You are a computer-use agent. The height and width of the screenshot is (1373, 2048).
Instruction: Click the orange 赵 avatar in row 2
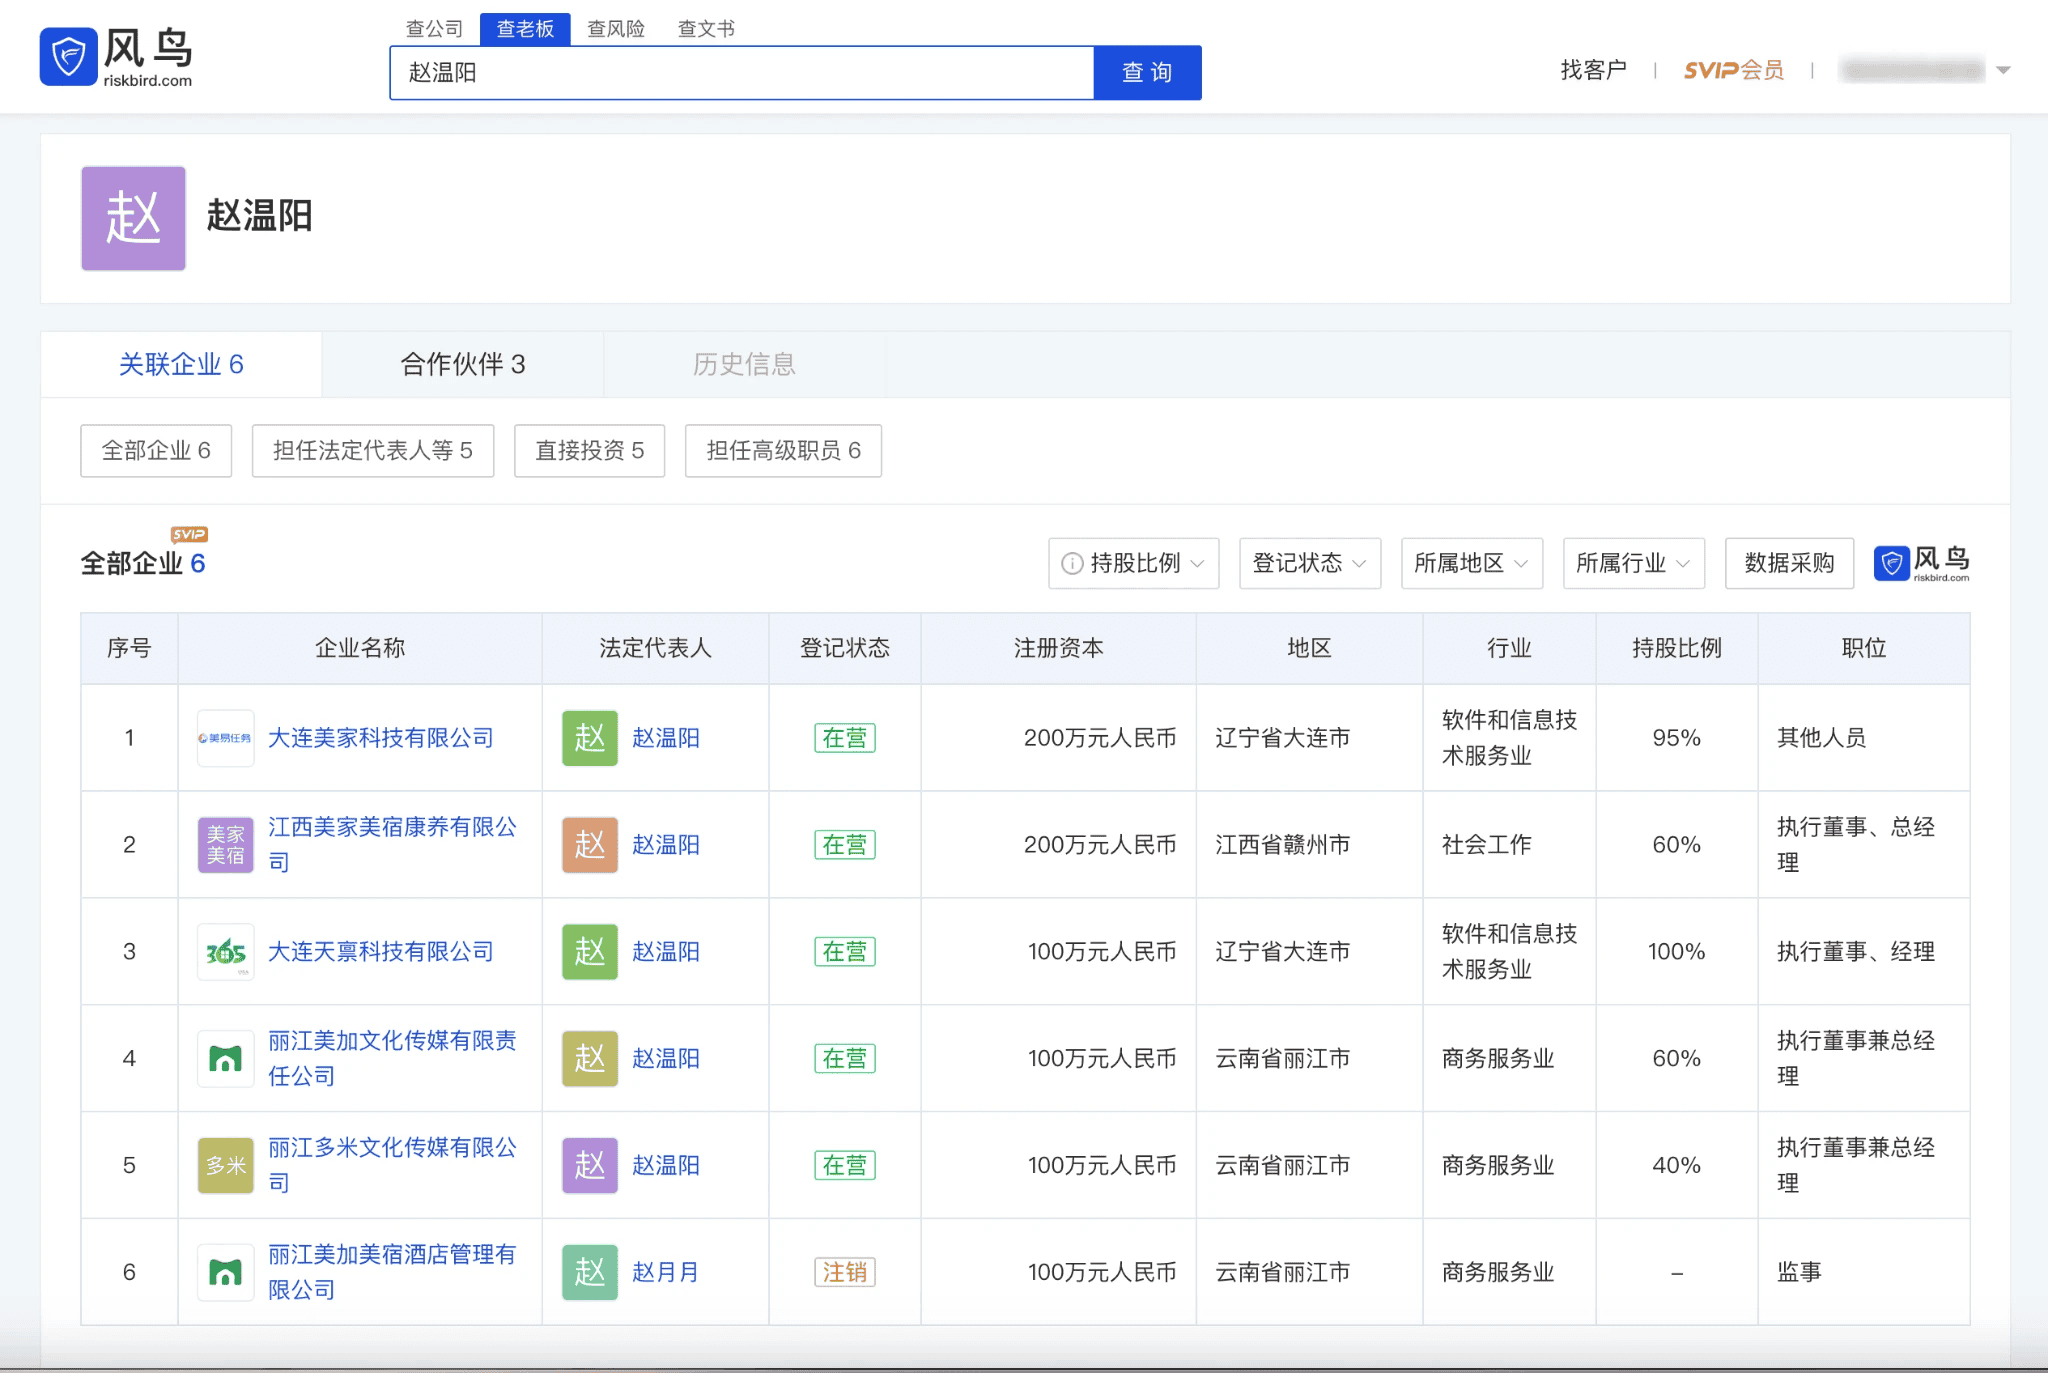[590, 845]
